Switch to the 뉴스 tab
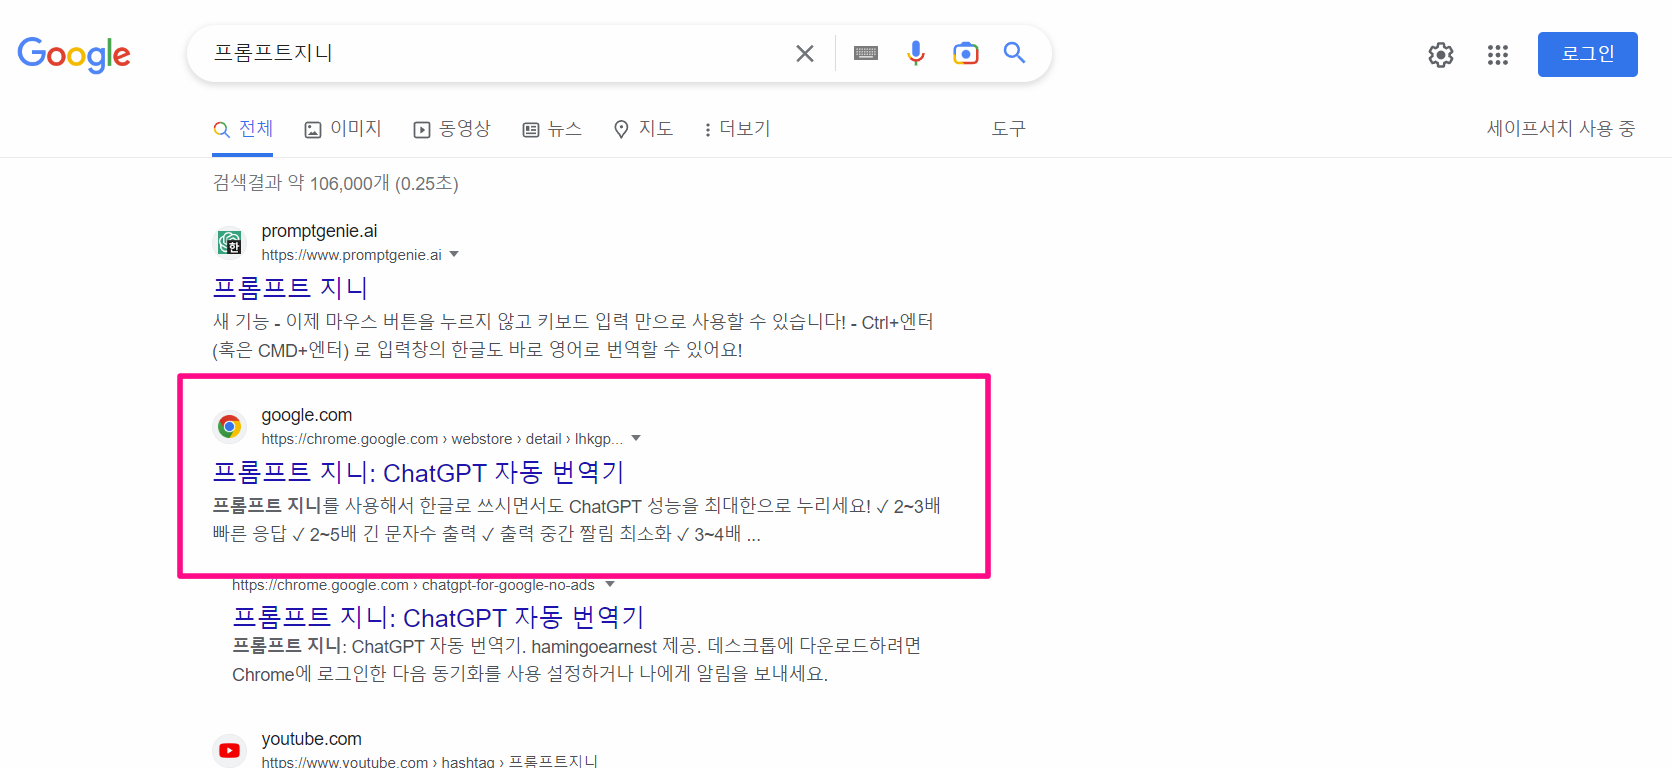 point(552,129)
